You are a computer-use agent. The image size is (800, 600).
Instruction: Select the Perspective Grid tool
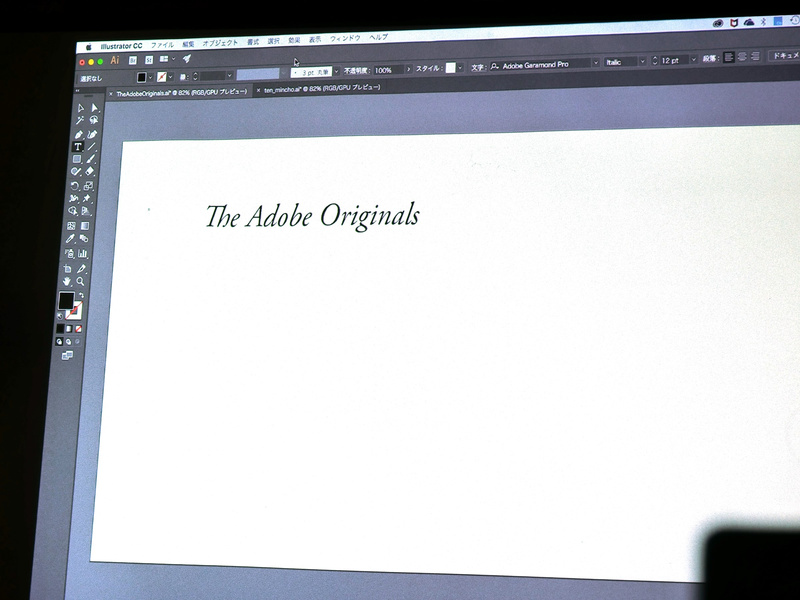tap(86, 211)
